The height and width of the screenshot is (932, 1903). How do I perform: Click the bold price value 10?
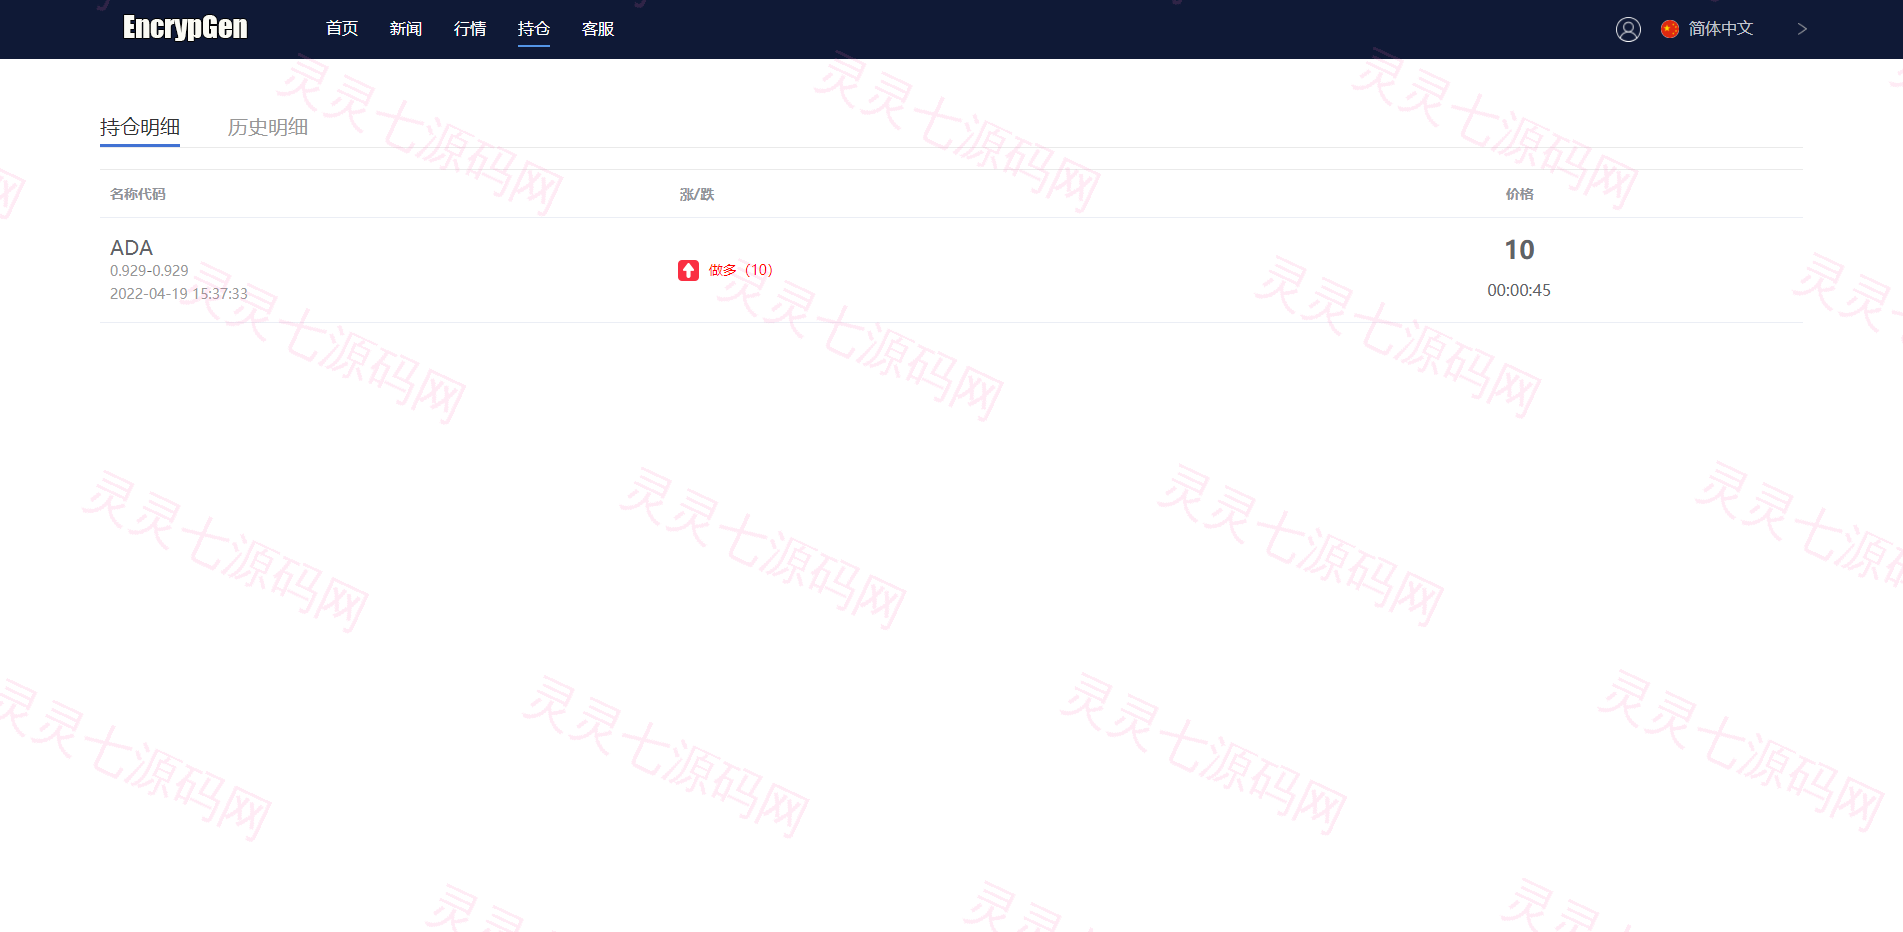coord(1519,250)
